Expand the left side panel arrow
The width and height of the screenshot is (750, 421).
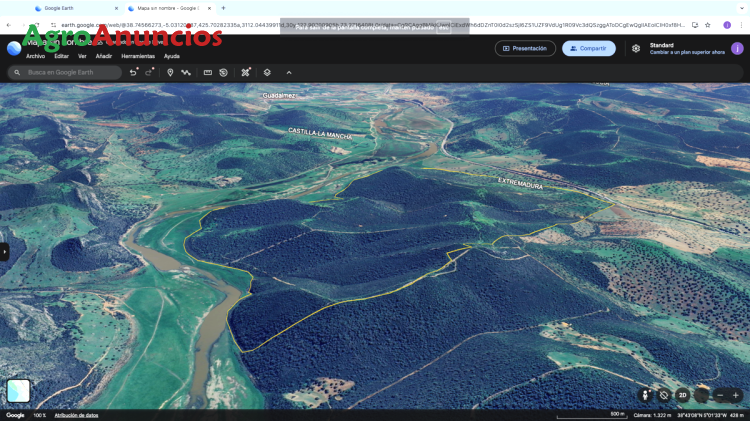click(x=4, y=252)
